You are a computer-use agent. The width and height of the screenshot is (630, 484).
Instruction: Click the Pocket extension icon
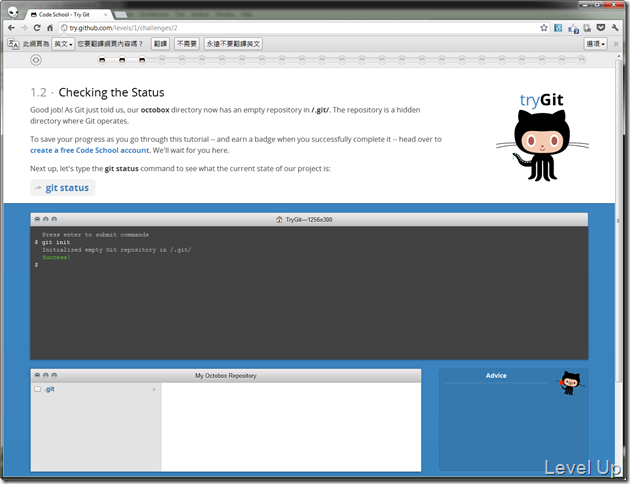coord(601,28)
